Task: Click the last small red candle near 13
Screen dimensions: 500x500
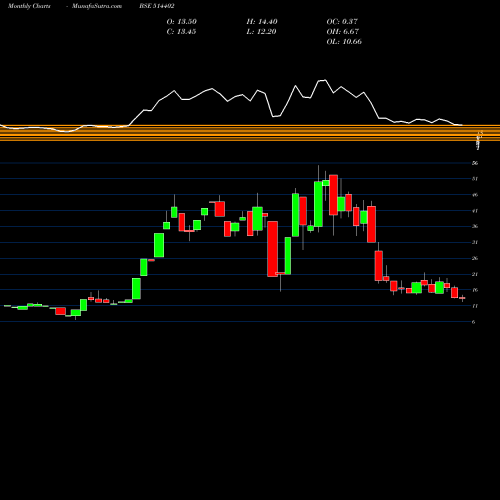Action: (x=462, y=298)
